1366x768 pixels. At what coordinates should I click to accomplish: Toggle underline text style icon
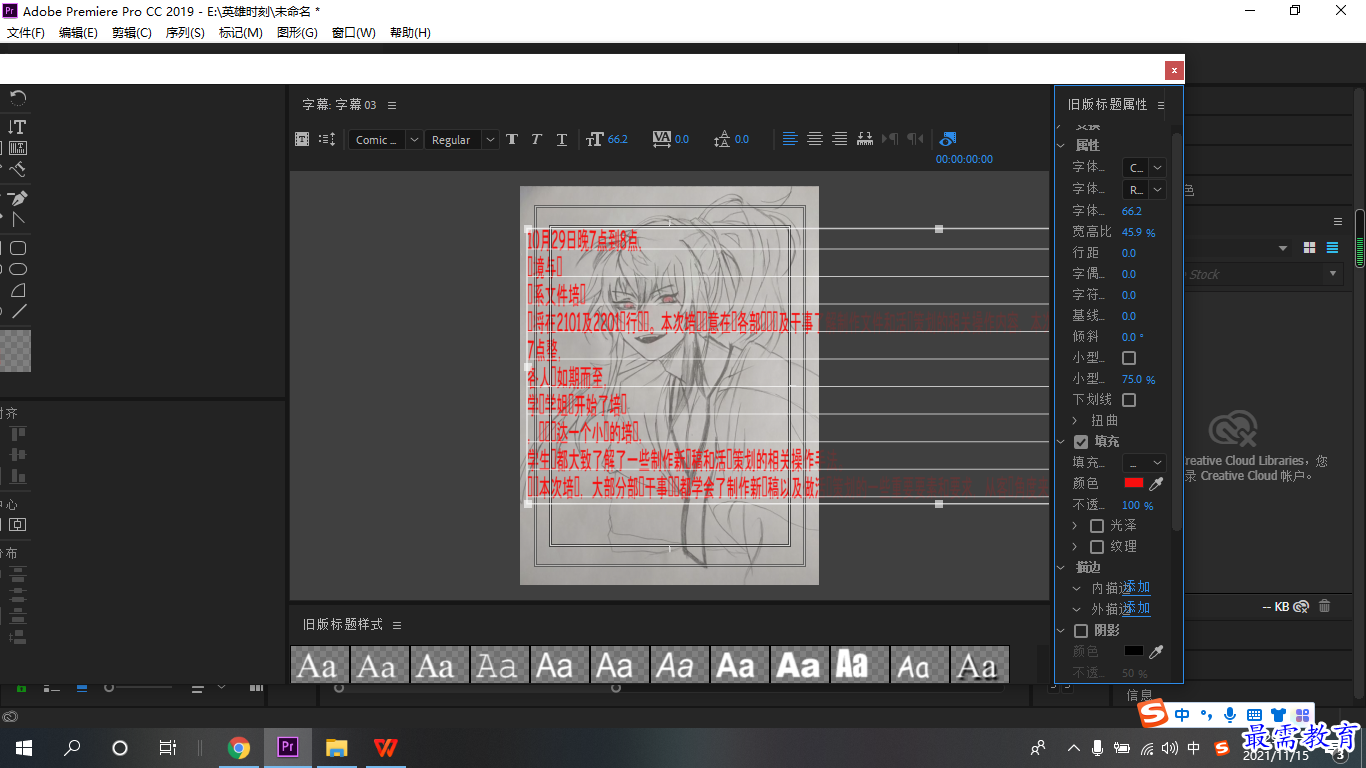[561, 139]
